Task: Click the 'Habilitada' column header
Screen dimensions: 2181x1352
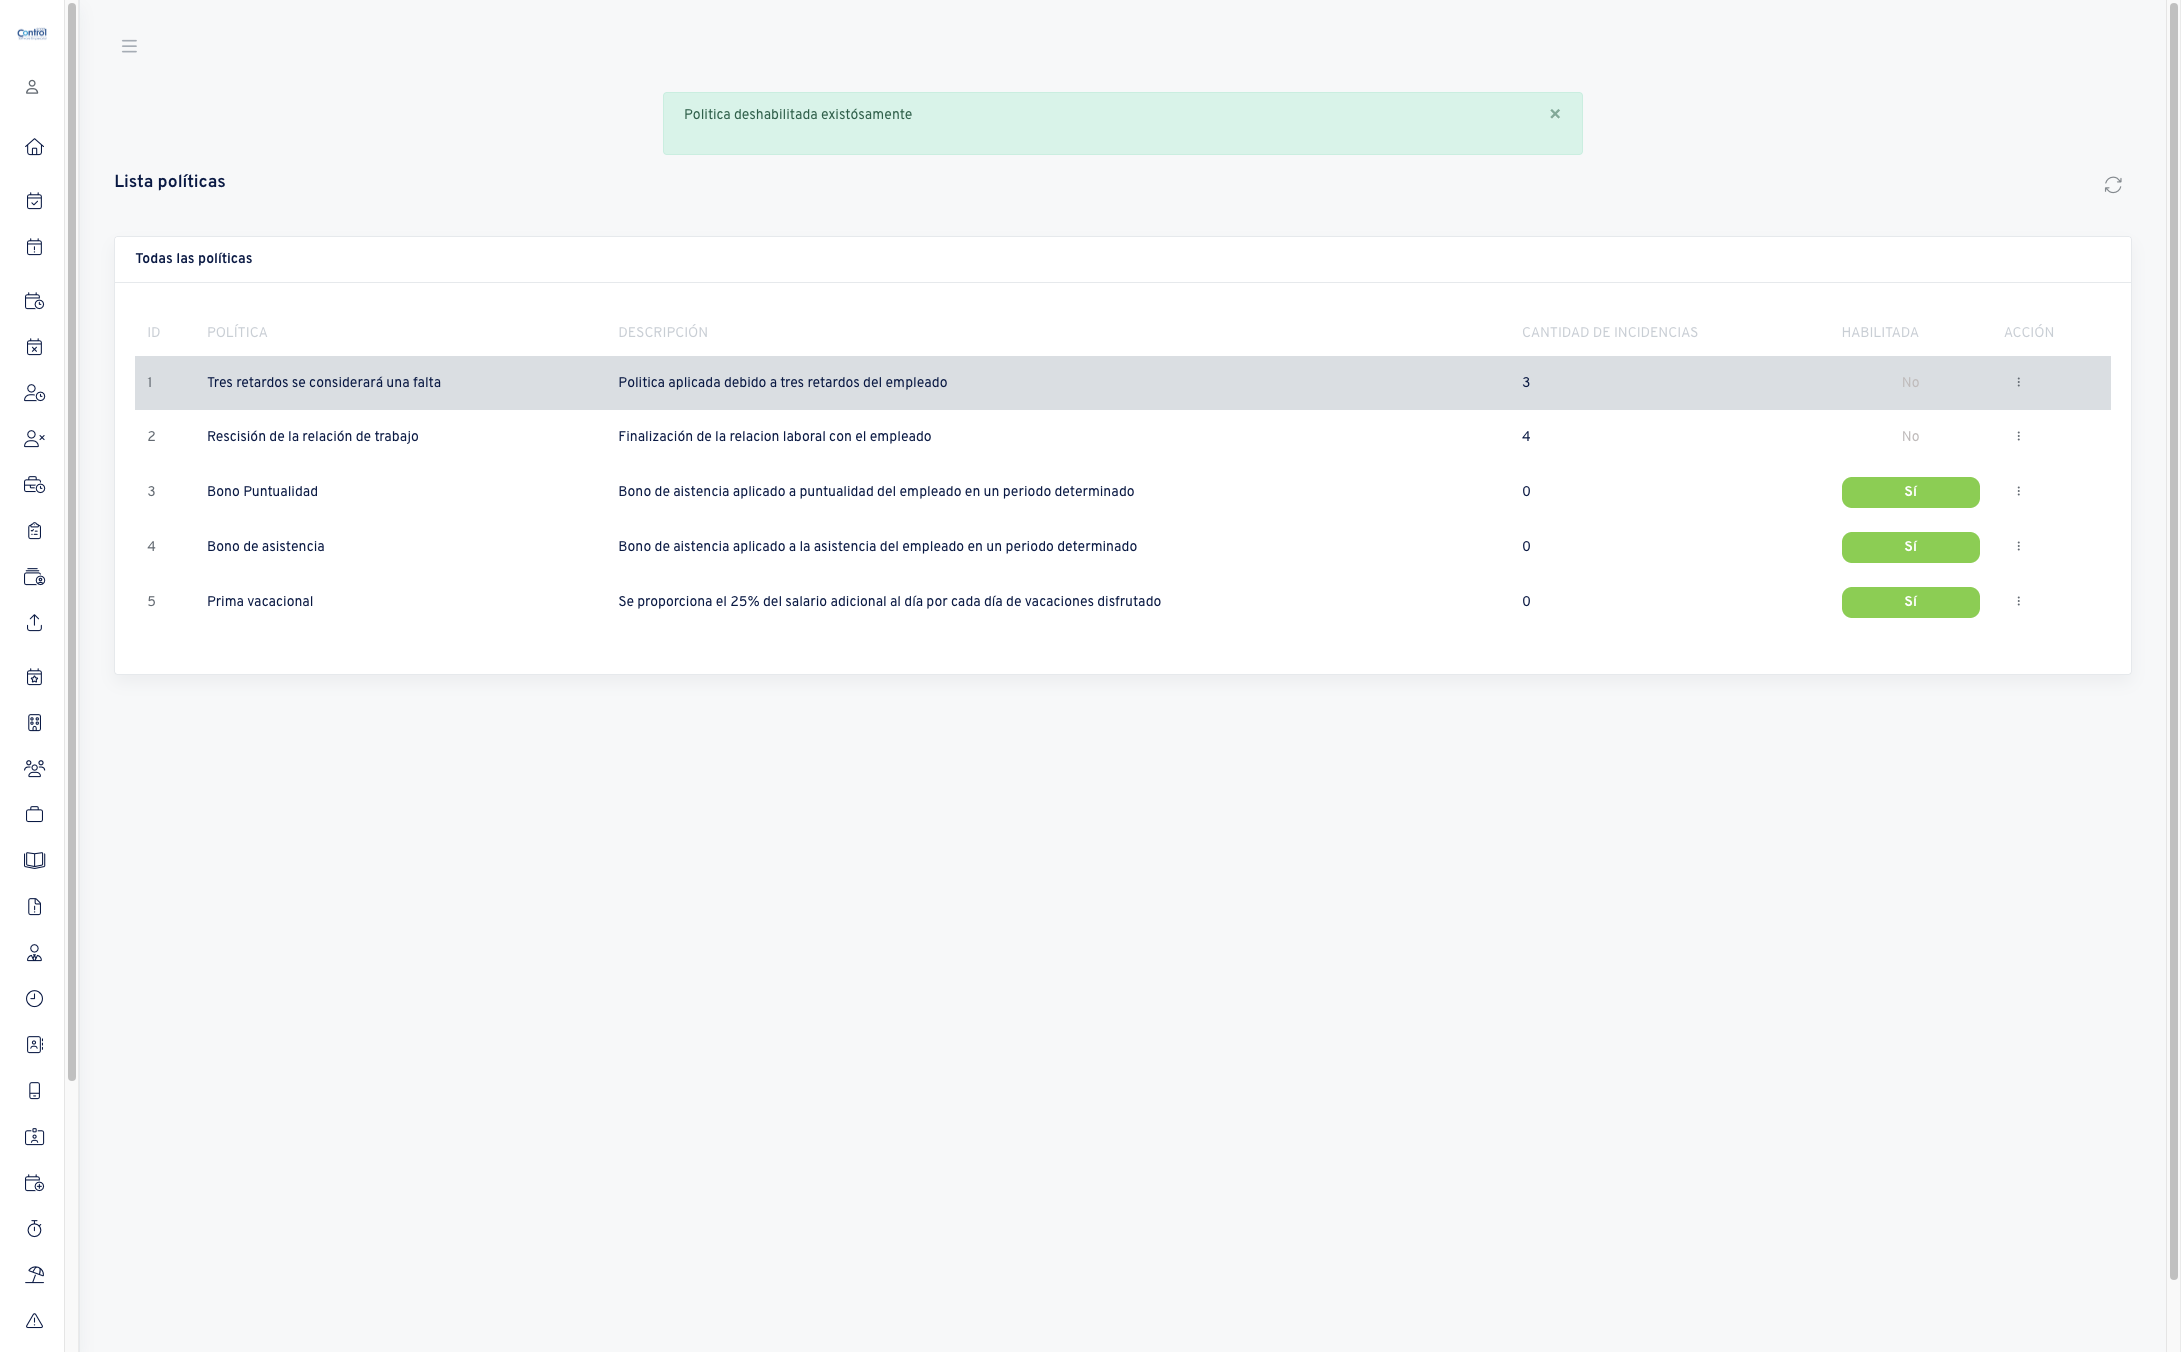Action: 1880,333
